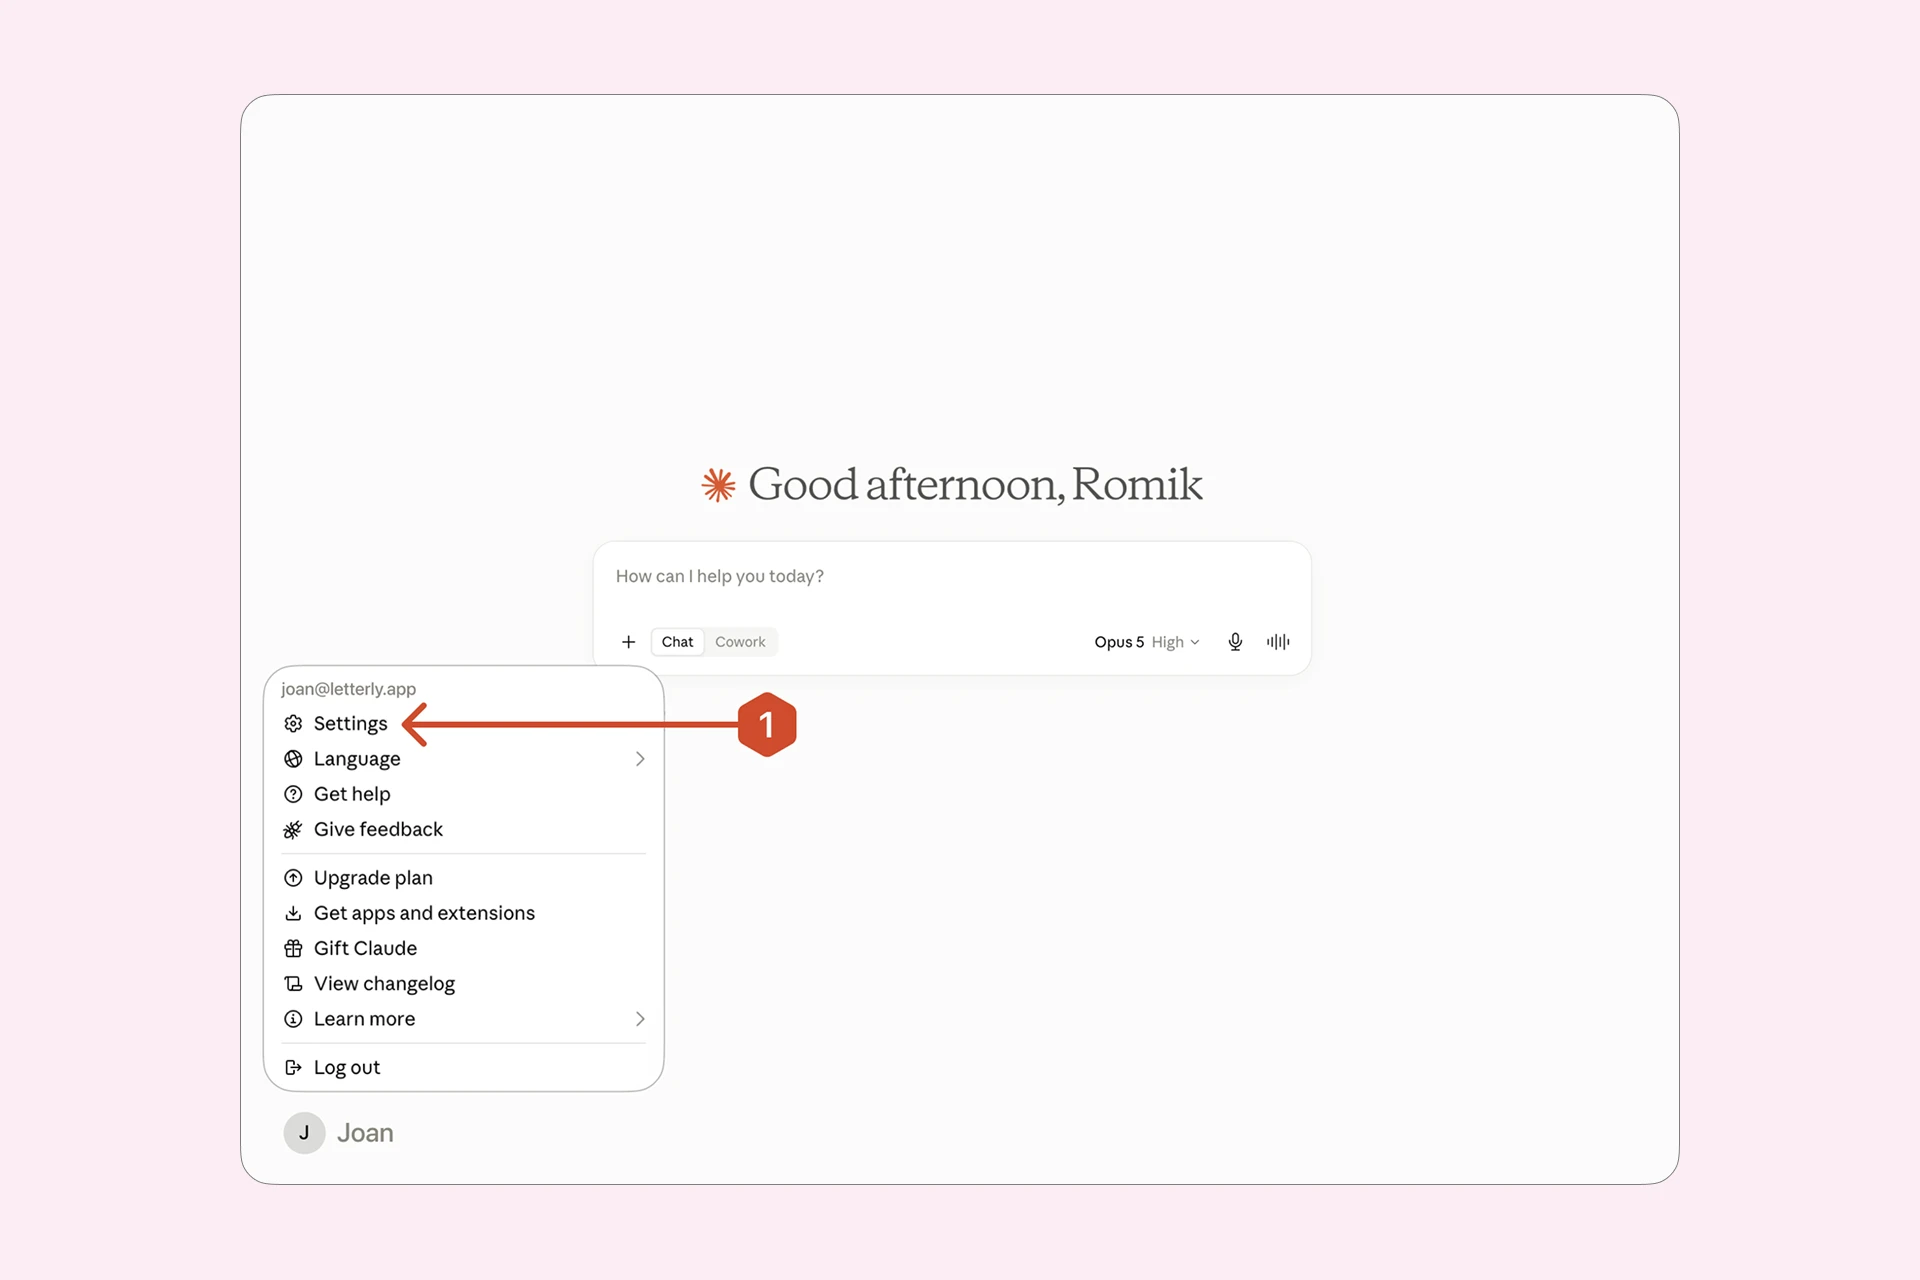Click the 'How can I help you today?' field
The width and height of the screenshot is (1920, 1280).
point(951,577)
